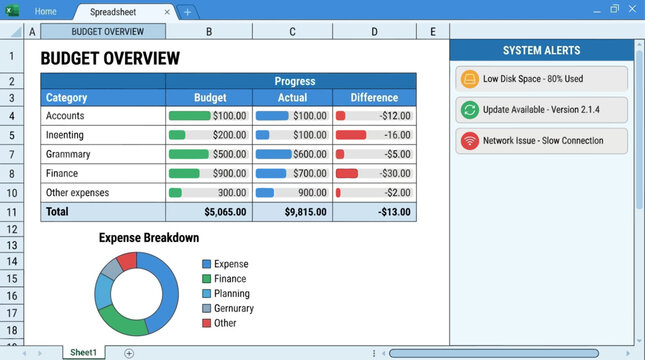Screen dimensions: 645x360
Task: Click the green Finance legend swatch
Action: (206, 279)
